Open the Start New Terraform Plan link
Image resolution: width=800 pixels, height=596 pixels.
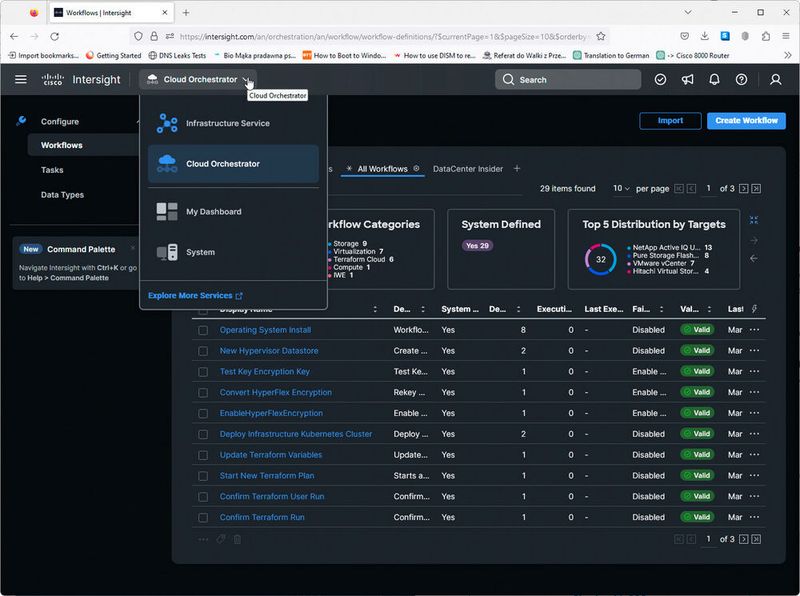267,476
